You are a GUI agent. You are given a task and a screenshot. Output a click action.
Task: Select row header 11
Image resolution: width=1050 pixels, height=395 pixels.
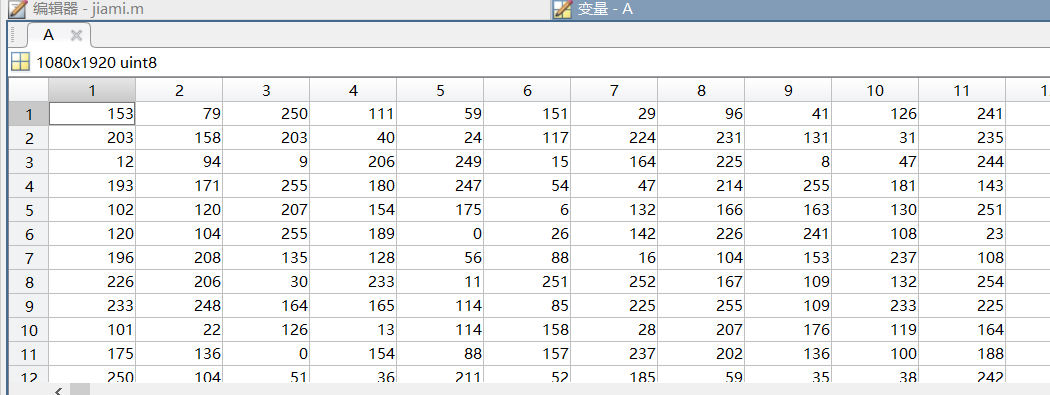click(29, 354)
